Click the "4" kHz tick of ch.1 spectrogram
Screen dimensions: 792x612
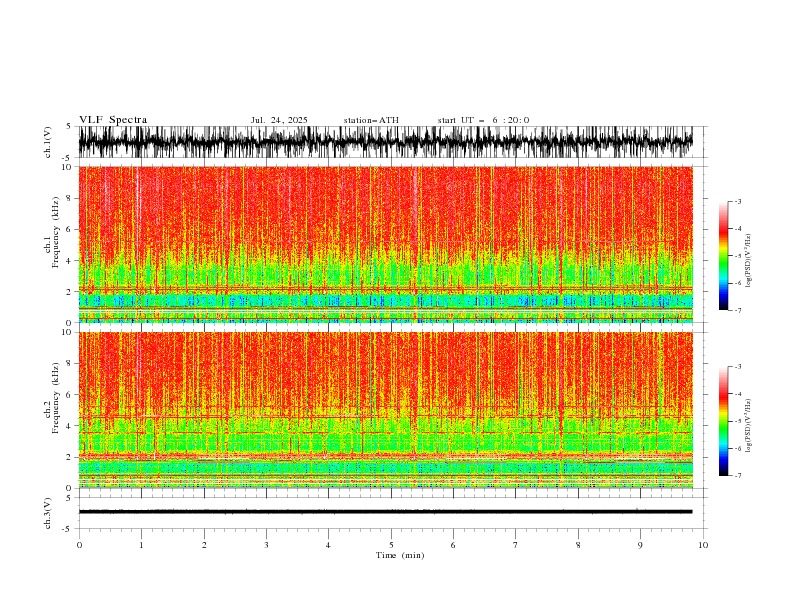point(69,261)
